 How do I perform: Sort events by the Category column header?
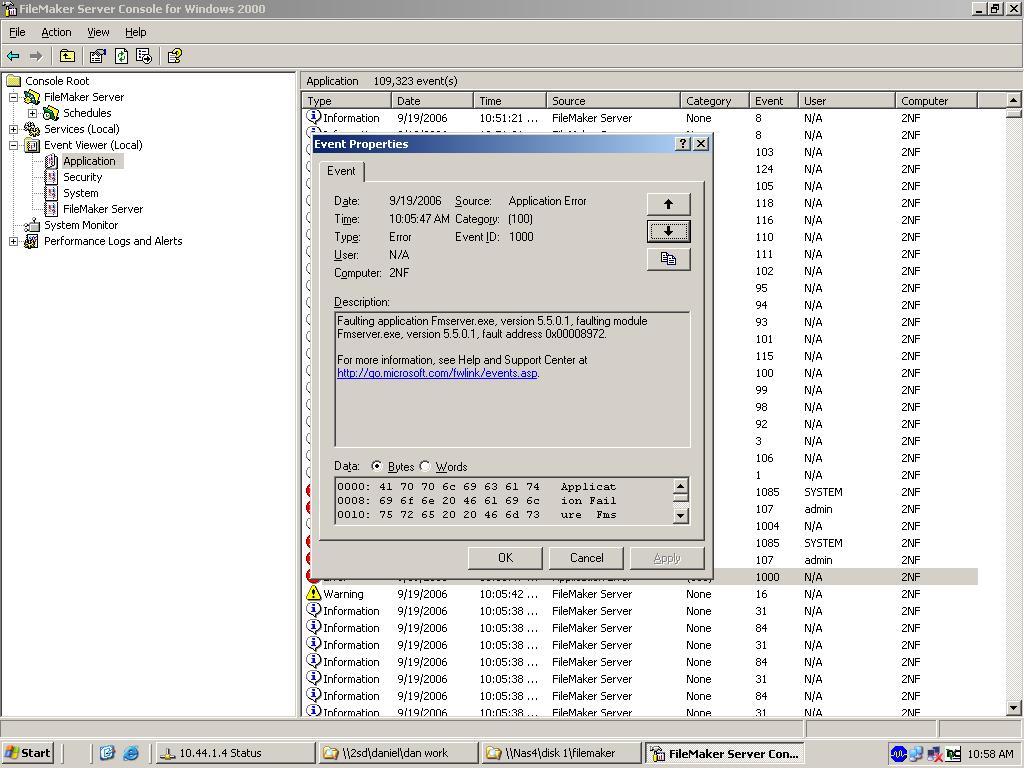[x=714, y=101]
